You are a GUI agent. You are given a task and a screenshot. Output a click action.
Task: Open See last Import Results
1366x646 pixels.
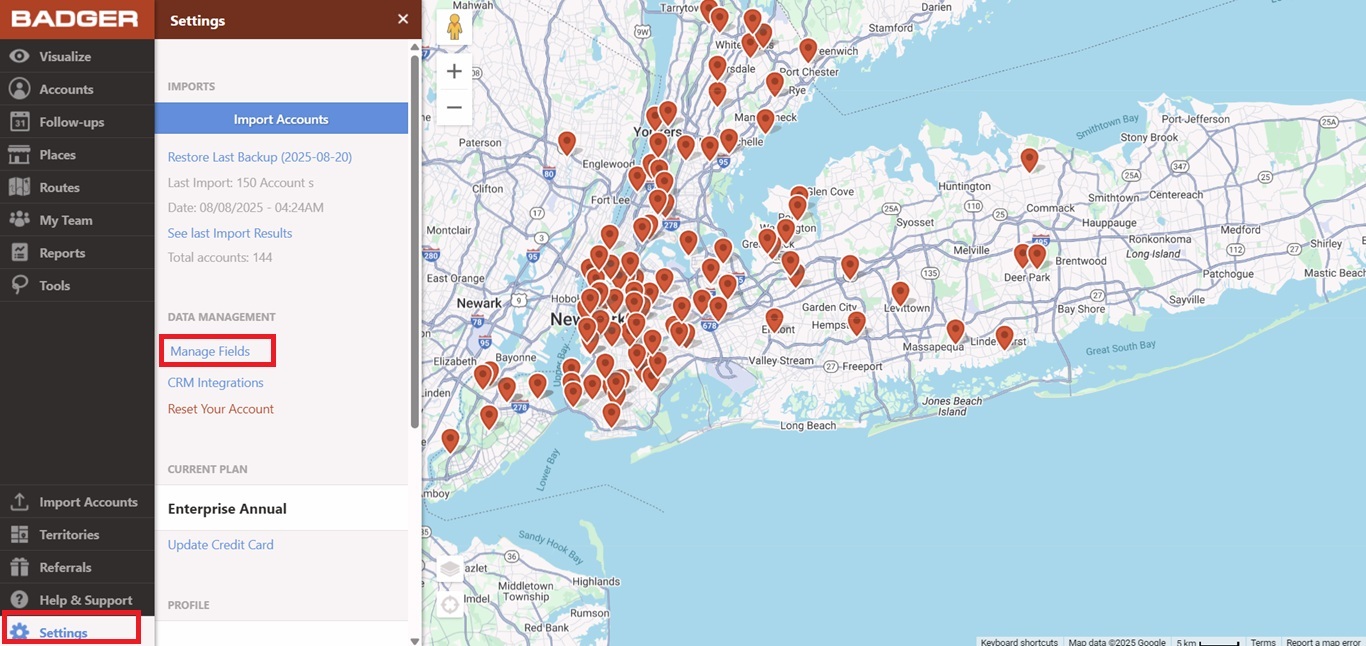230,233
